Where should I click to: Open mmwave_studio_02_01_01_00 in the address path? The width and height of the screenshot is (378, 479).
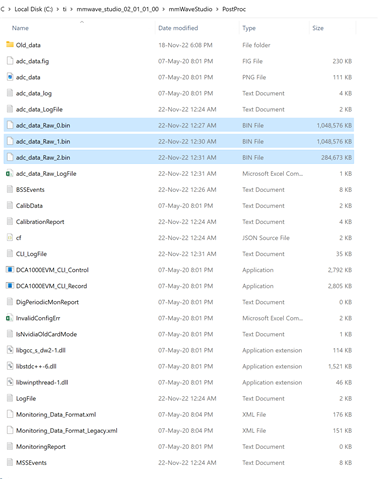click(118, 9)
